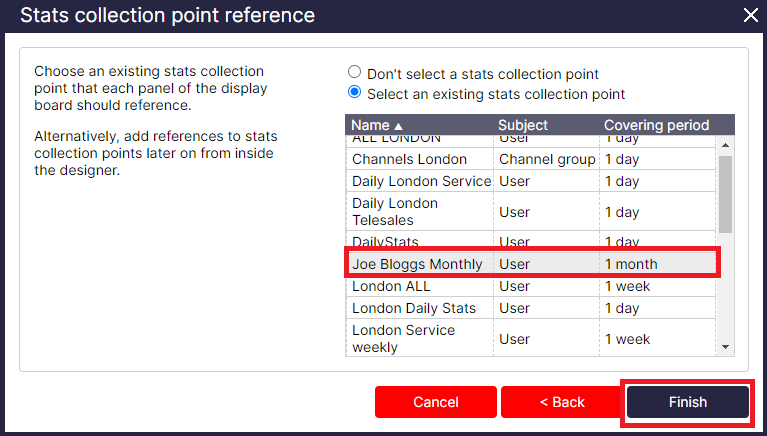Click the Subject column header

pos(523,125)
